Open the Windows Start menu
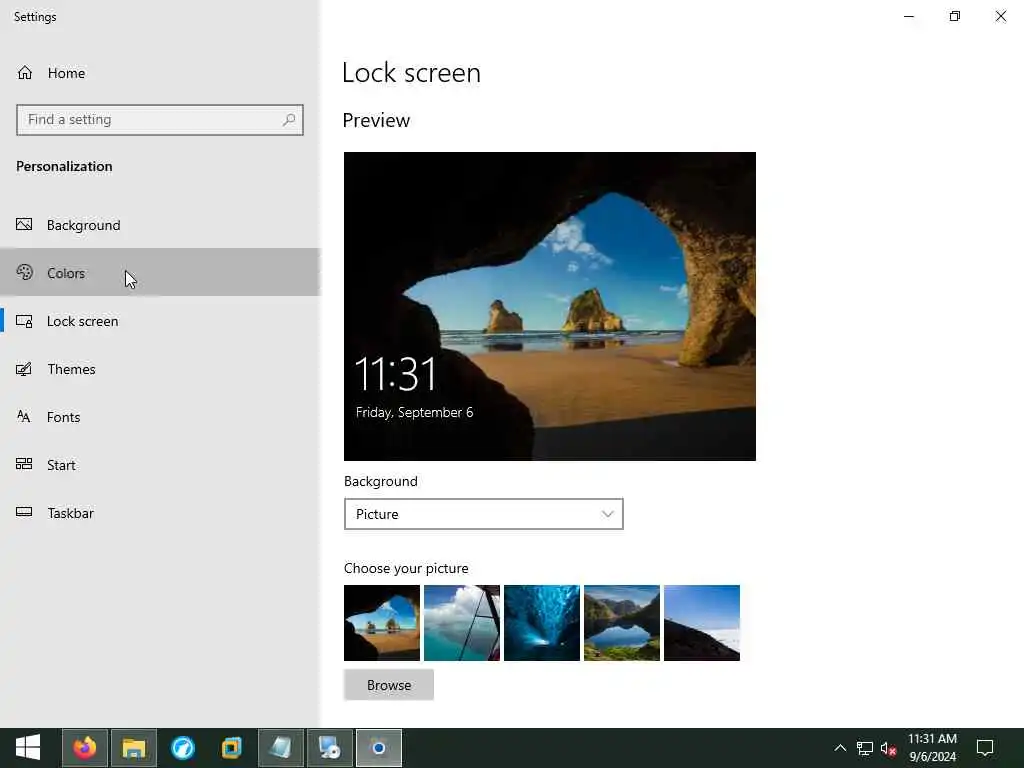The image size is (1024, 768). tap(28, 748)
